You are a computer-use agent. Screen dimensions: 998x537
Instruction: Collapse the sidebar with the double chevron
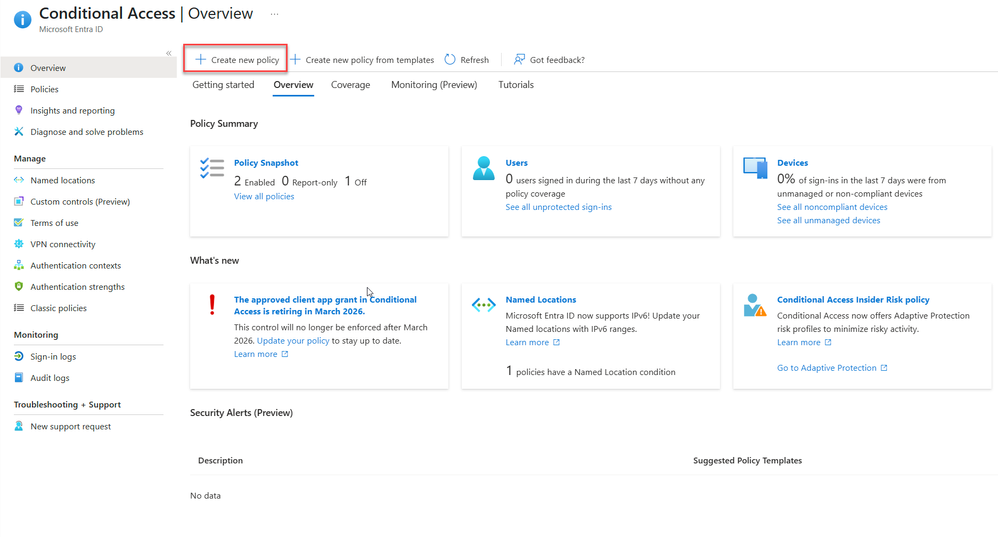169,53
